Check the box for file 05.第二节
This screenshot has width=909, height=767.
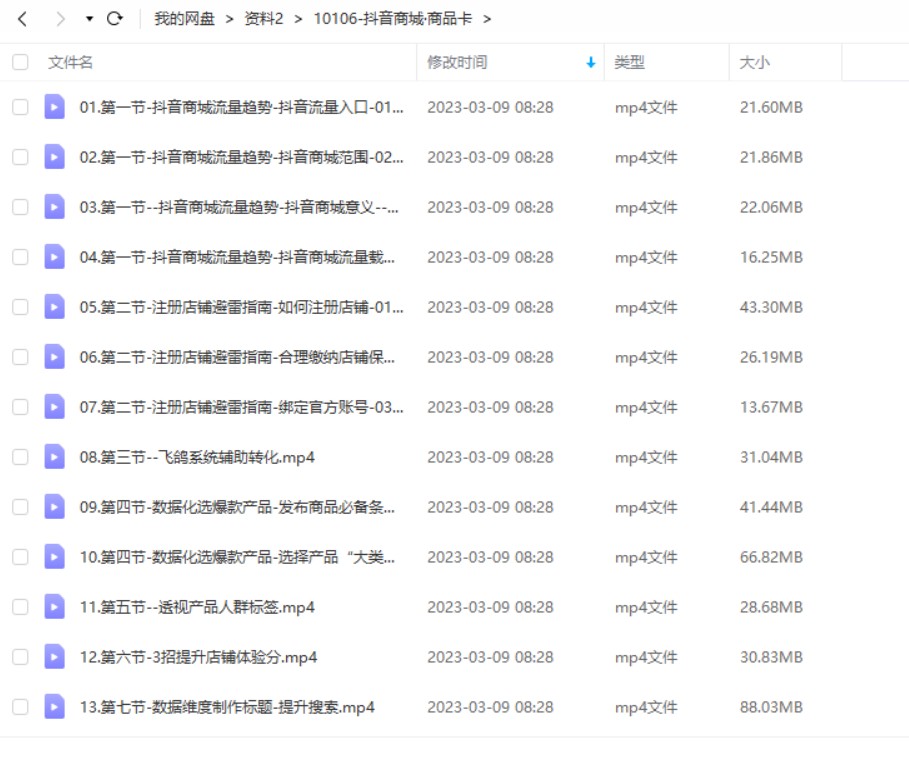(x=20, y=307)
